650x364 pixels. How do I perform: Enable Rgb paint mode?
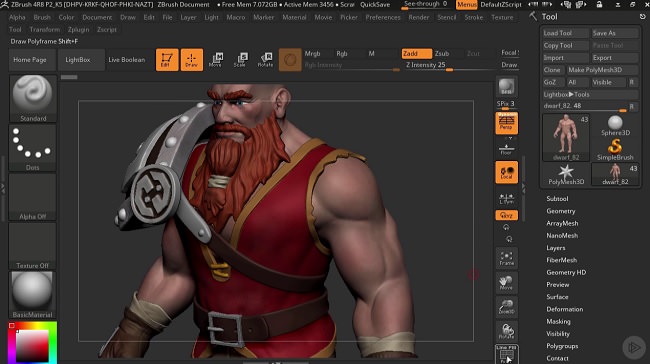(x=342, y=53)
